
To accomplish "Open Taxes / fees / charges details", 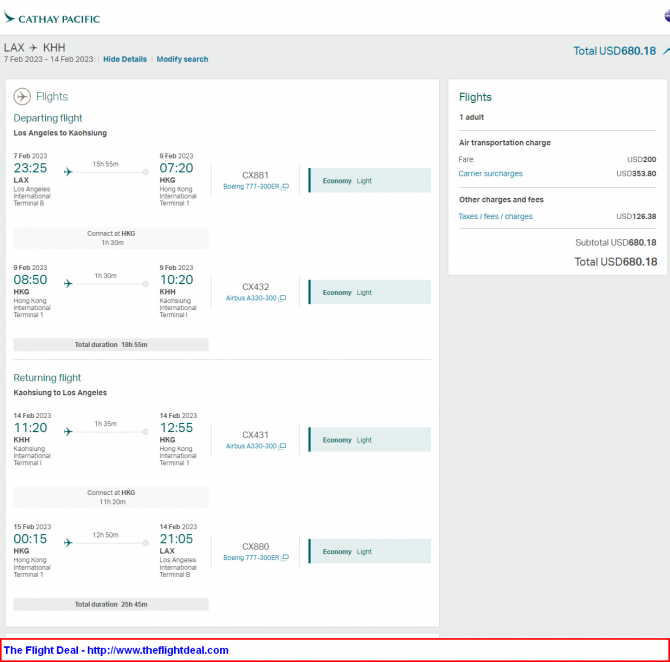I will (495, 216).
